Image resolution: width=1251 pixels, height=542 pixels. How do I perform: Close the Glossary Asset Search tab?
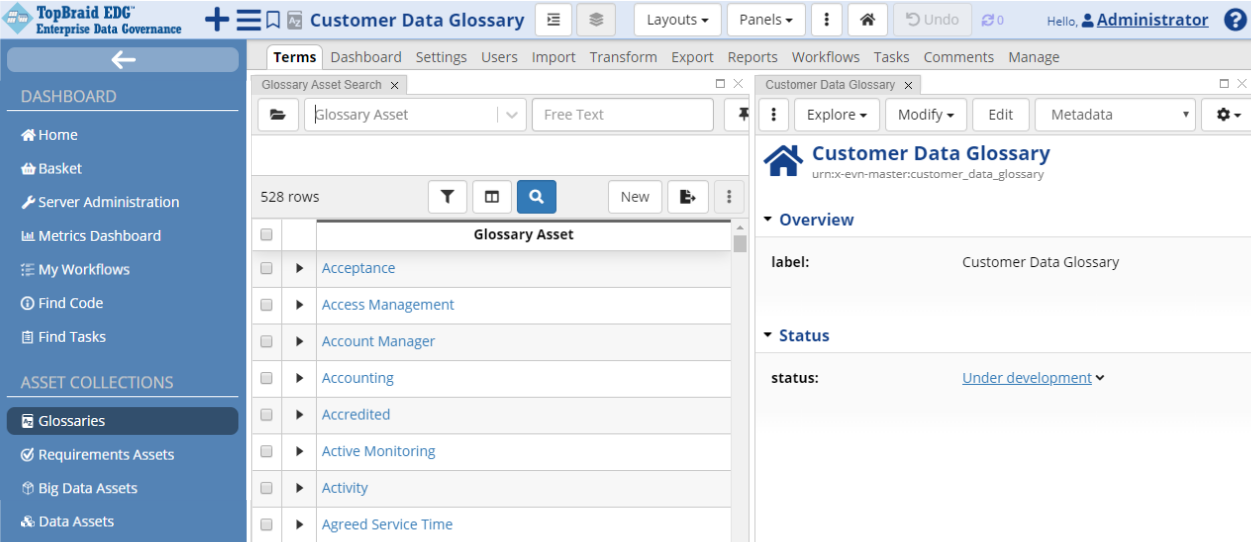394,86
